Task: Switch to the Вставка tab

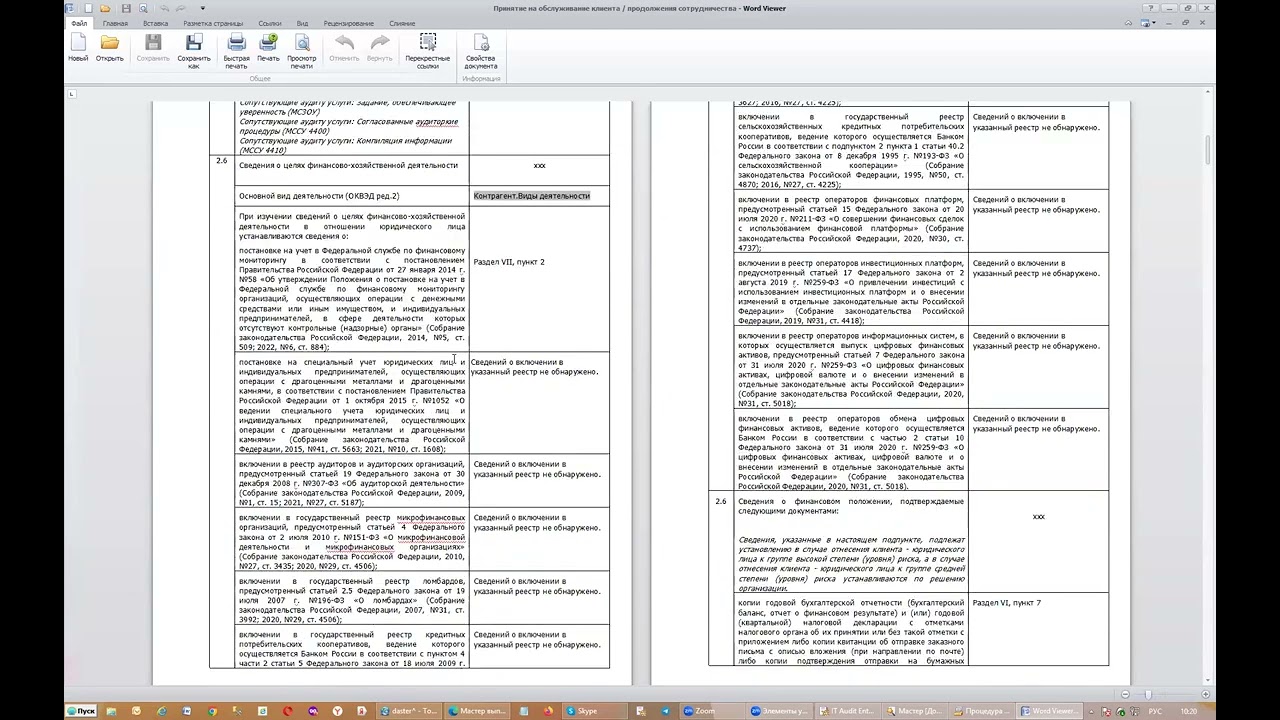Action: pos(155,23)
